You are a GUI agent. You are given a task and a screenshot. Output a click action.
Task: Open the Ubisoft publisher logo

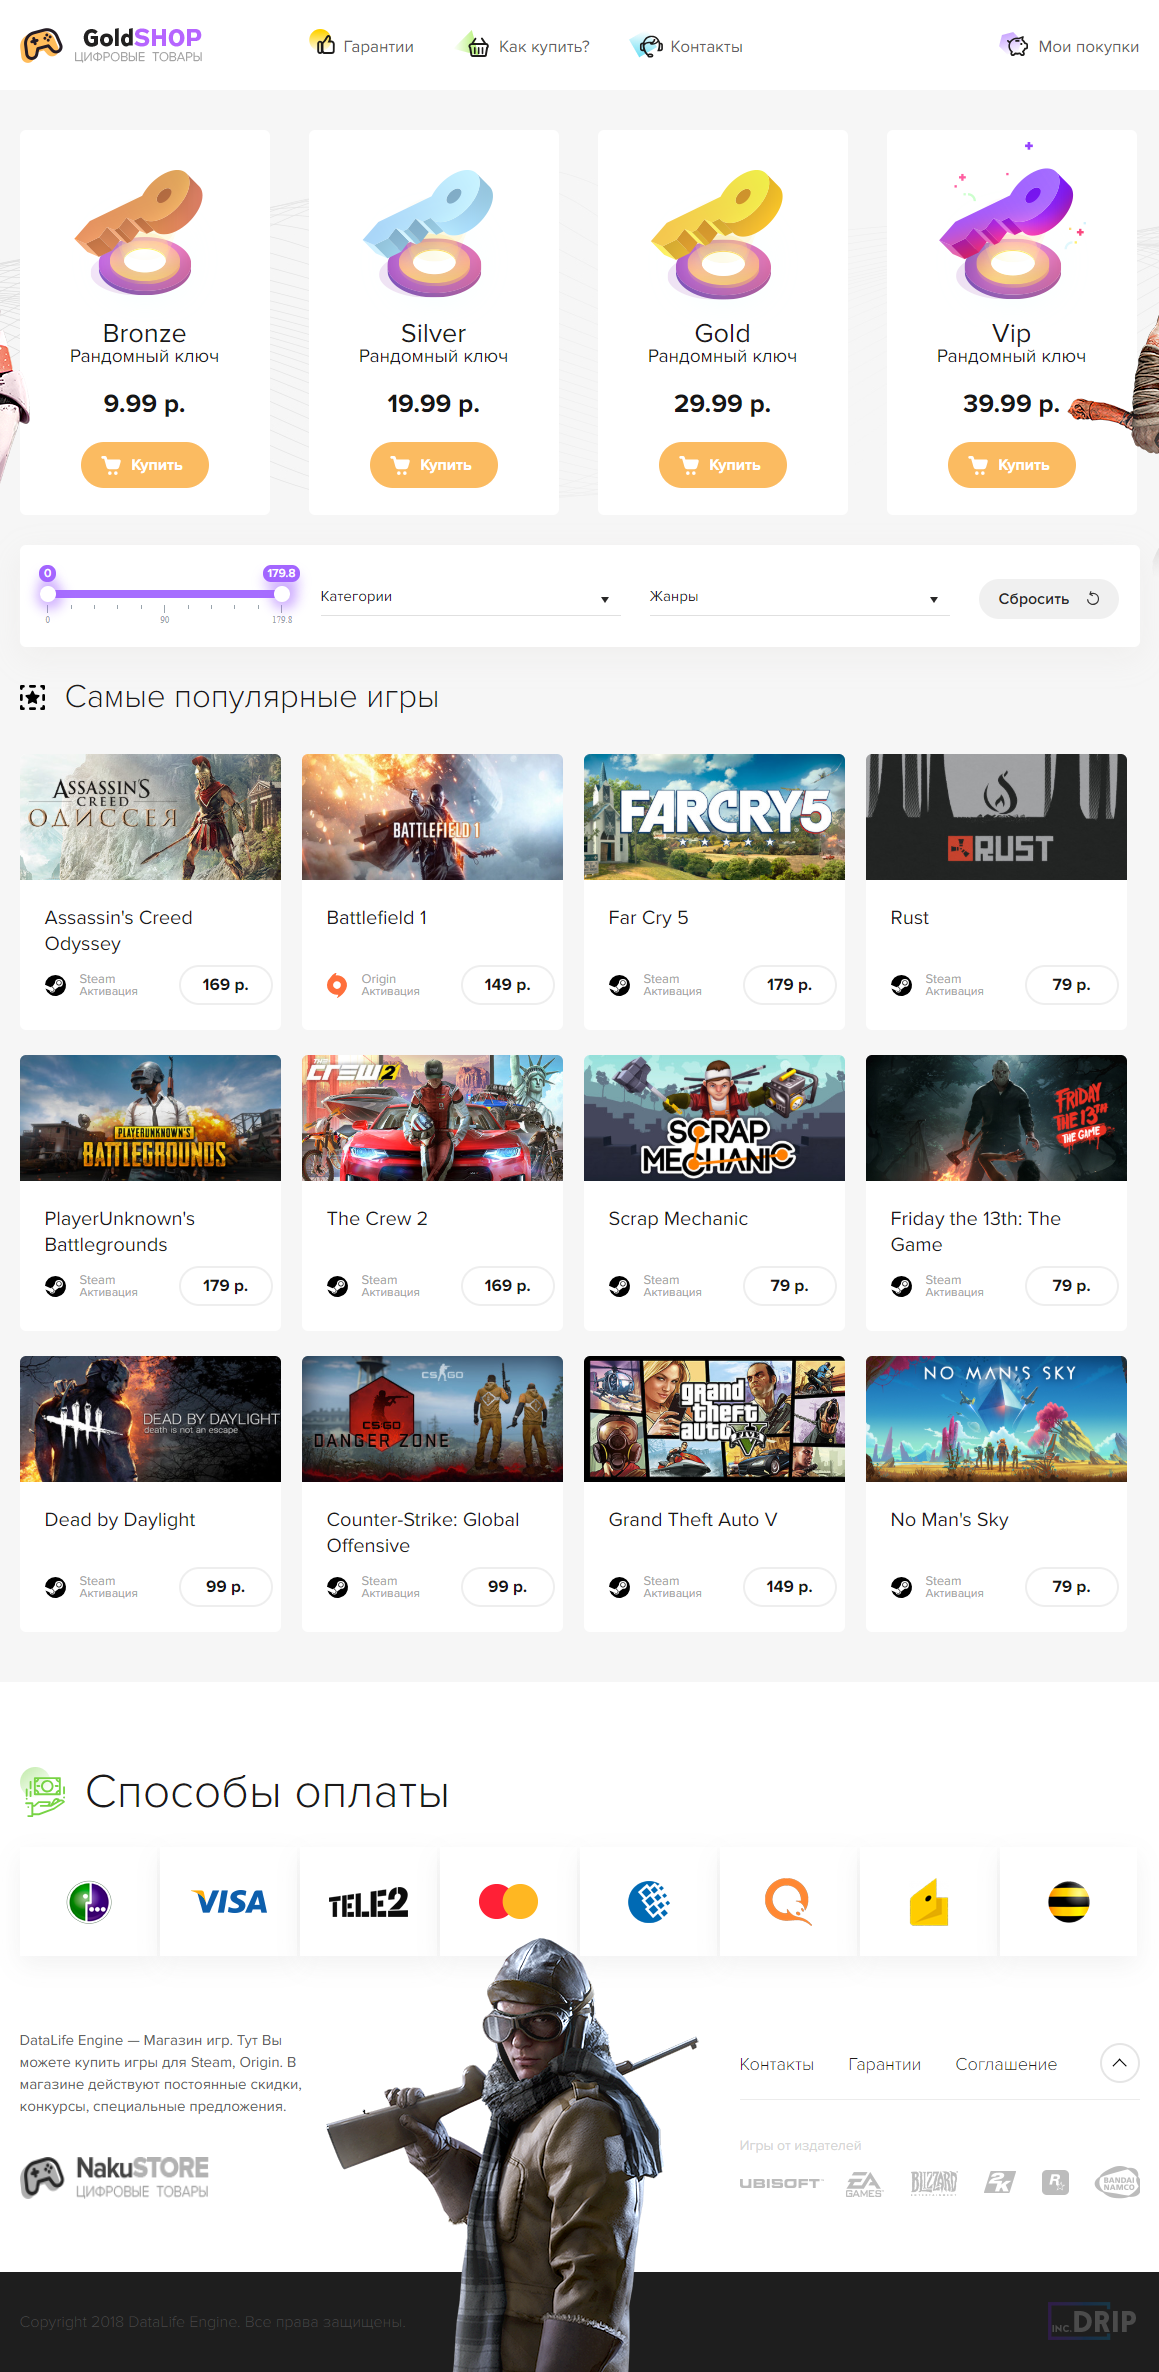pyautogui.click(x=780, y=2182)
